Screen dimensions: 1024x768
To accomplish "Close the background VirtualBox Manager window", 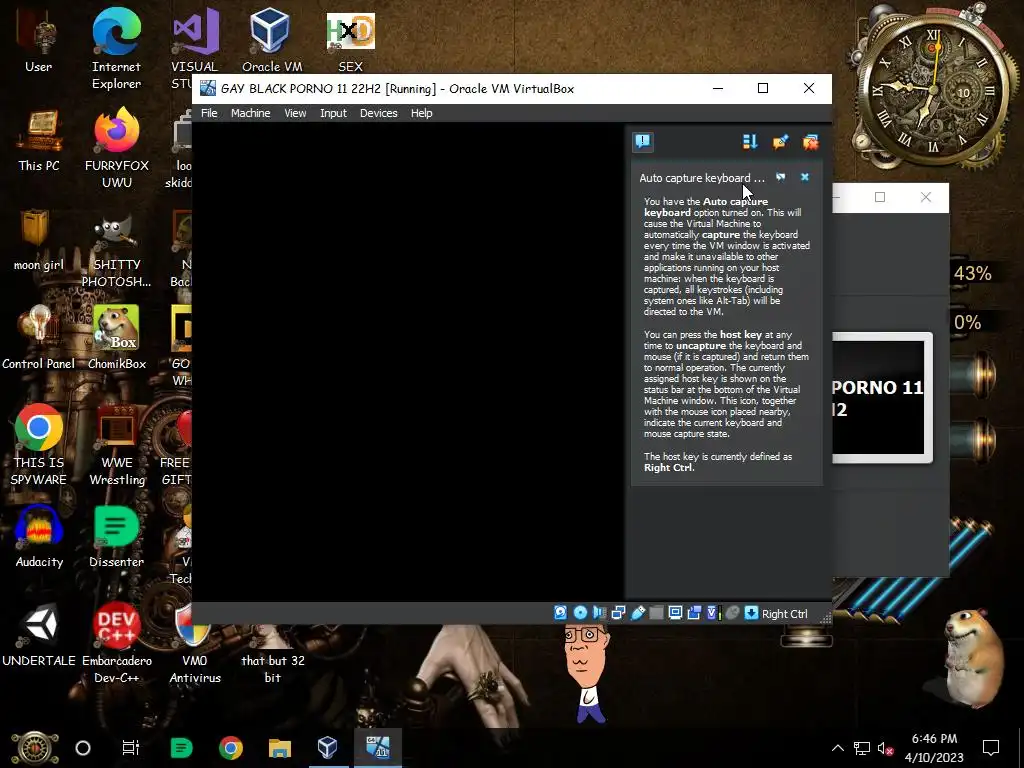I will 925,197.
